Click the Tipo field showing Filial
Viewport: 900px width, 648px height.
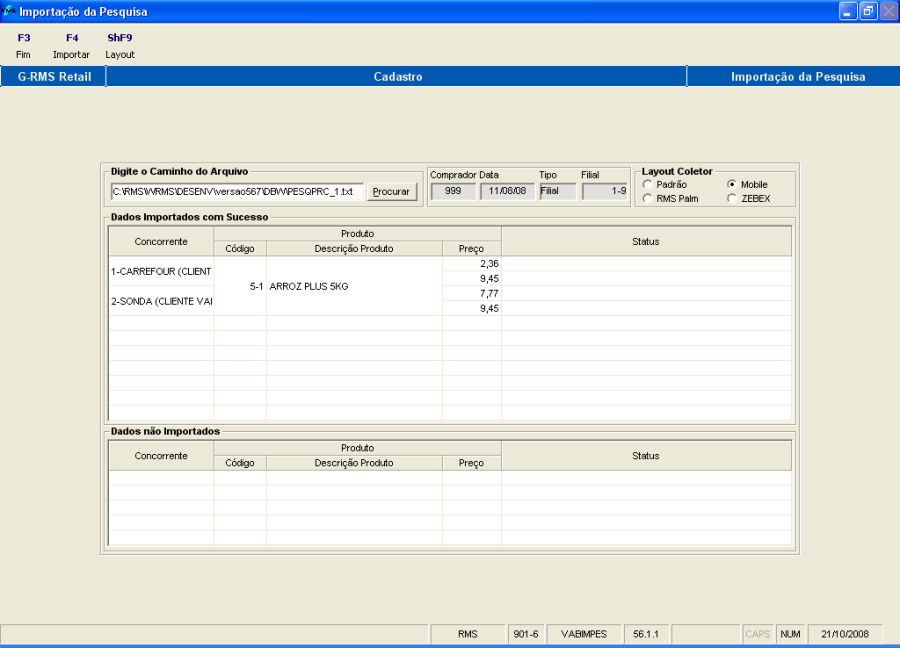557,191
